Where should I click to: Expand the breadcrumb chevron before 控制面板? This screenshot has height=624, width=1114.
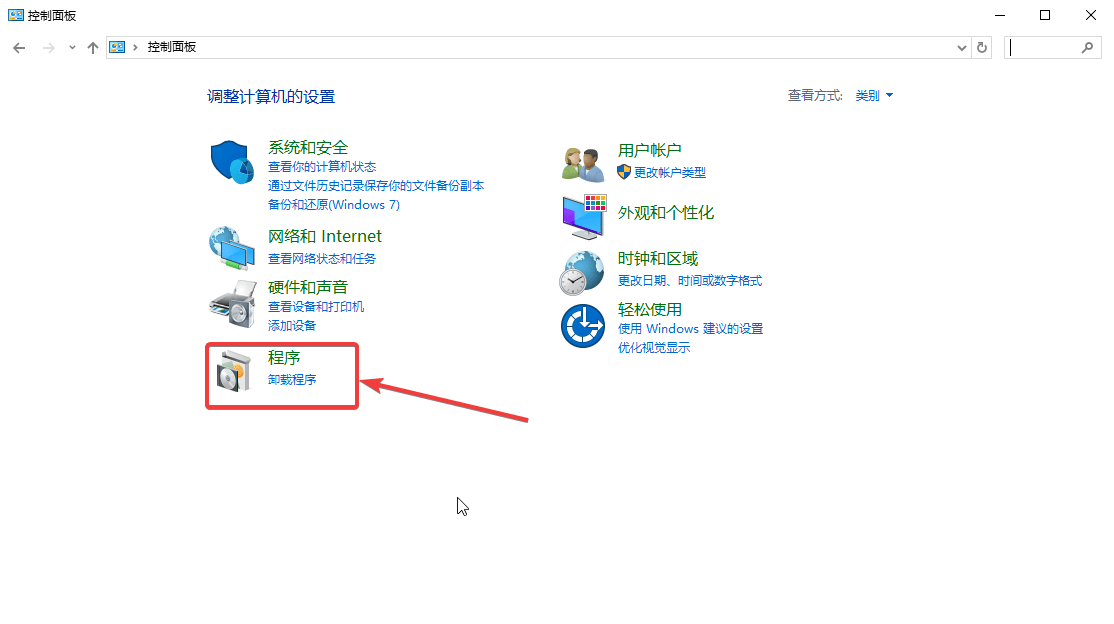(x=135, y=47)
